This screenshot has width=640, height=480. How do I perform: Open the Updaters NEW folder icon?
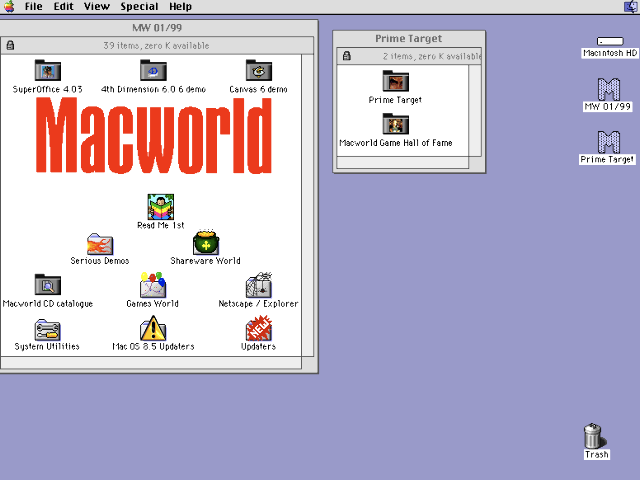pos(259,328)
